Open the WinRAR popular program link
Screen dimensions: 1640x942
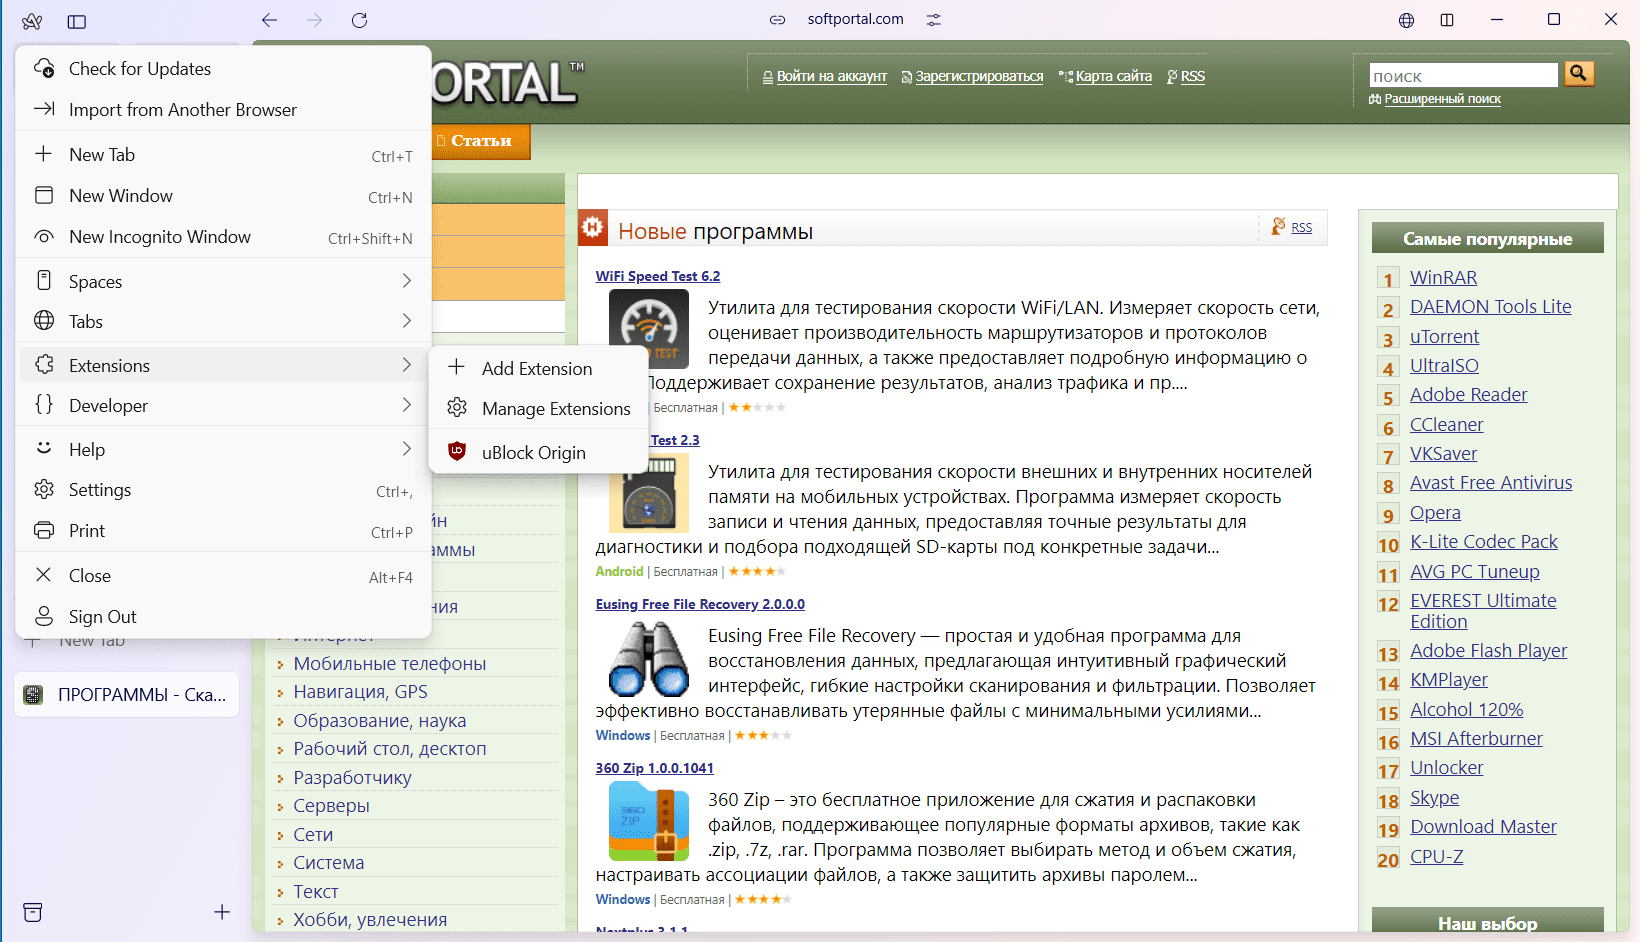point(1443,278)
